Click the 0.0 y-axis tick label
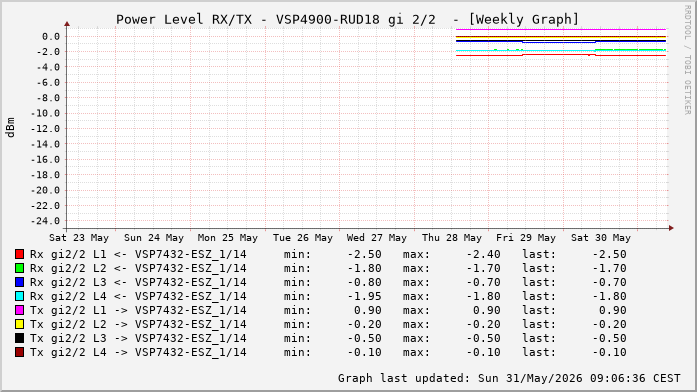 [51, 36]
